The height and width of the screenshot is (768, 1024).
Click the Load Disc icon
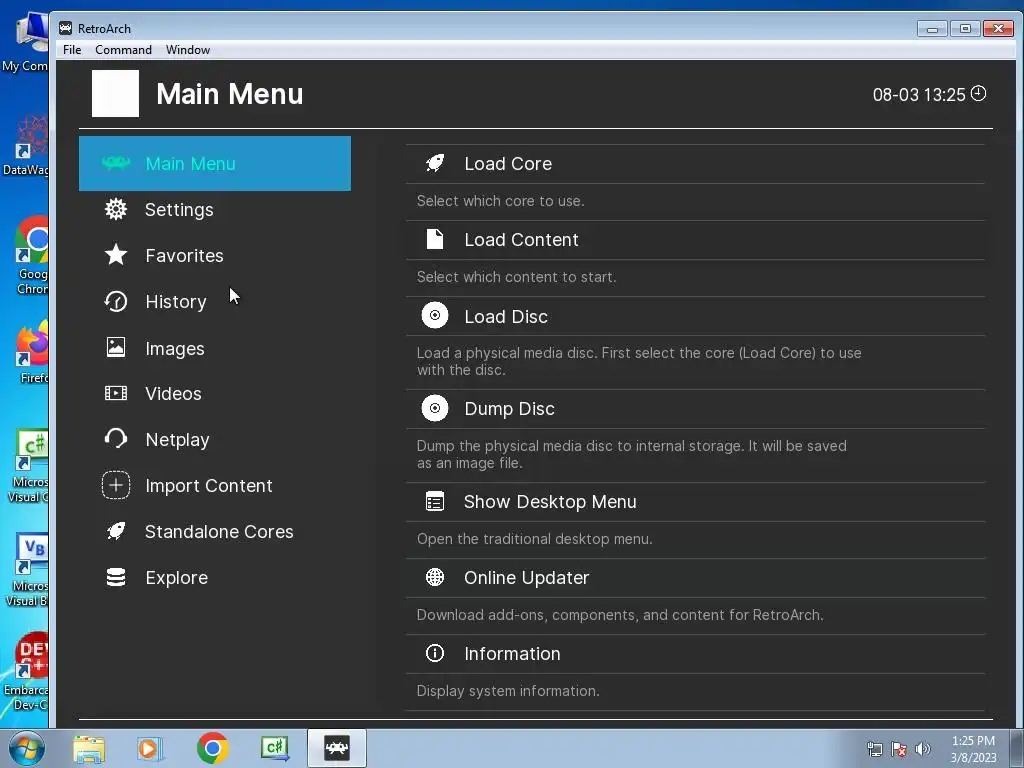pos(435,315)
